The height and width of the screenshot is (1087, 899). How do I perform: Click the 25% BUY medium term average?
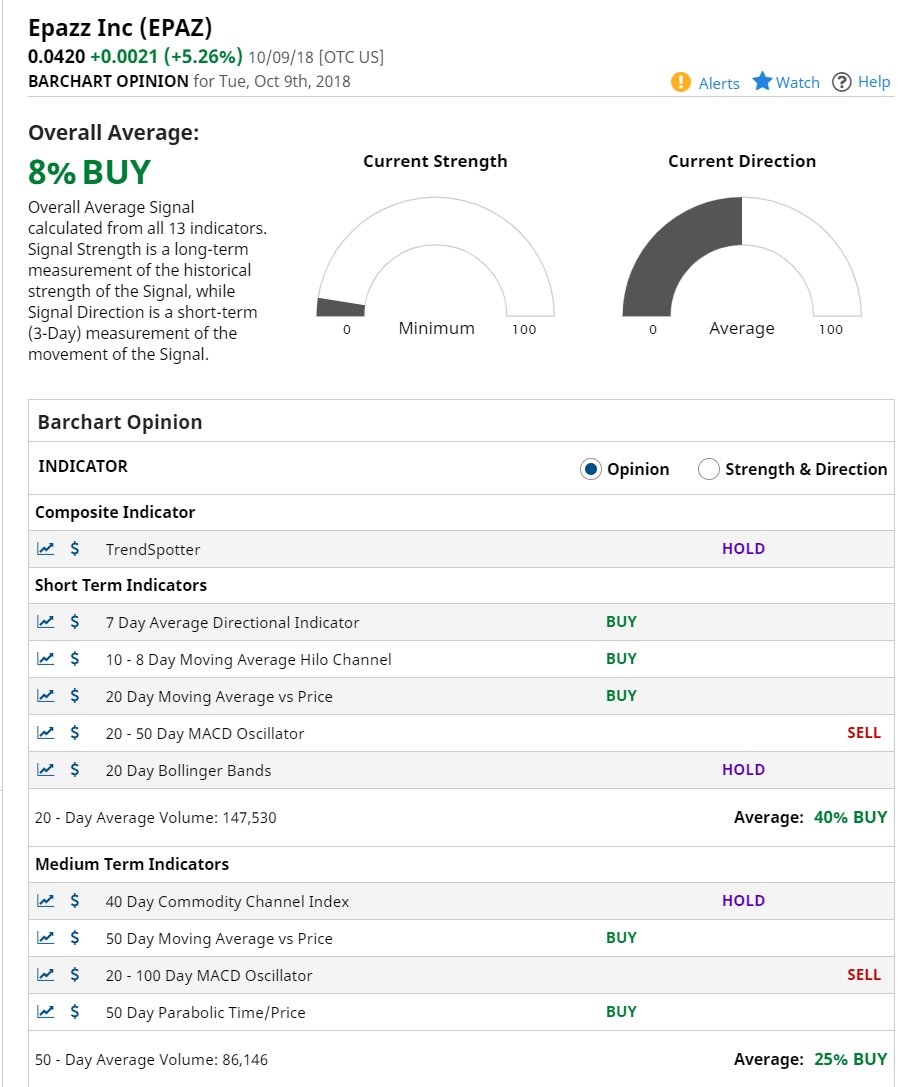(850, 1059)
